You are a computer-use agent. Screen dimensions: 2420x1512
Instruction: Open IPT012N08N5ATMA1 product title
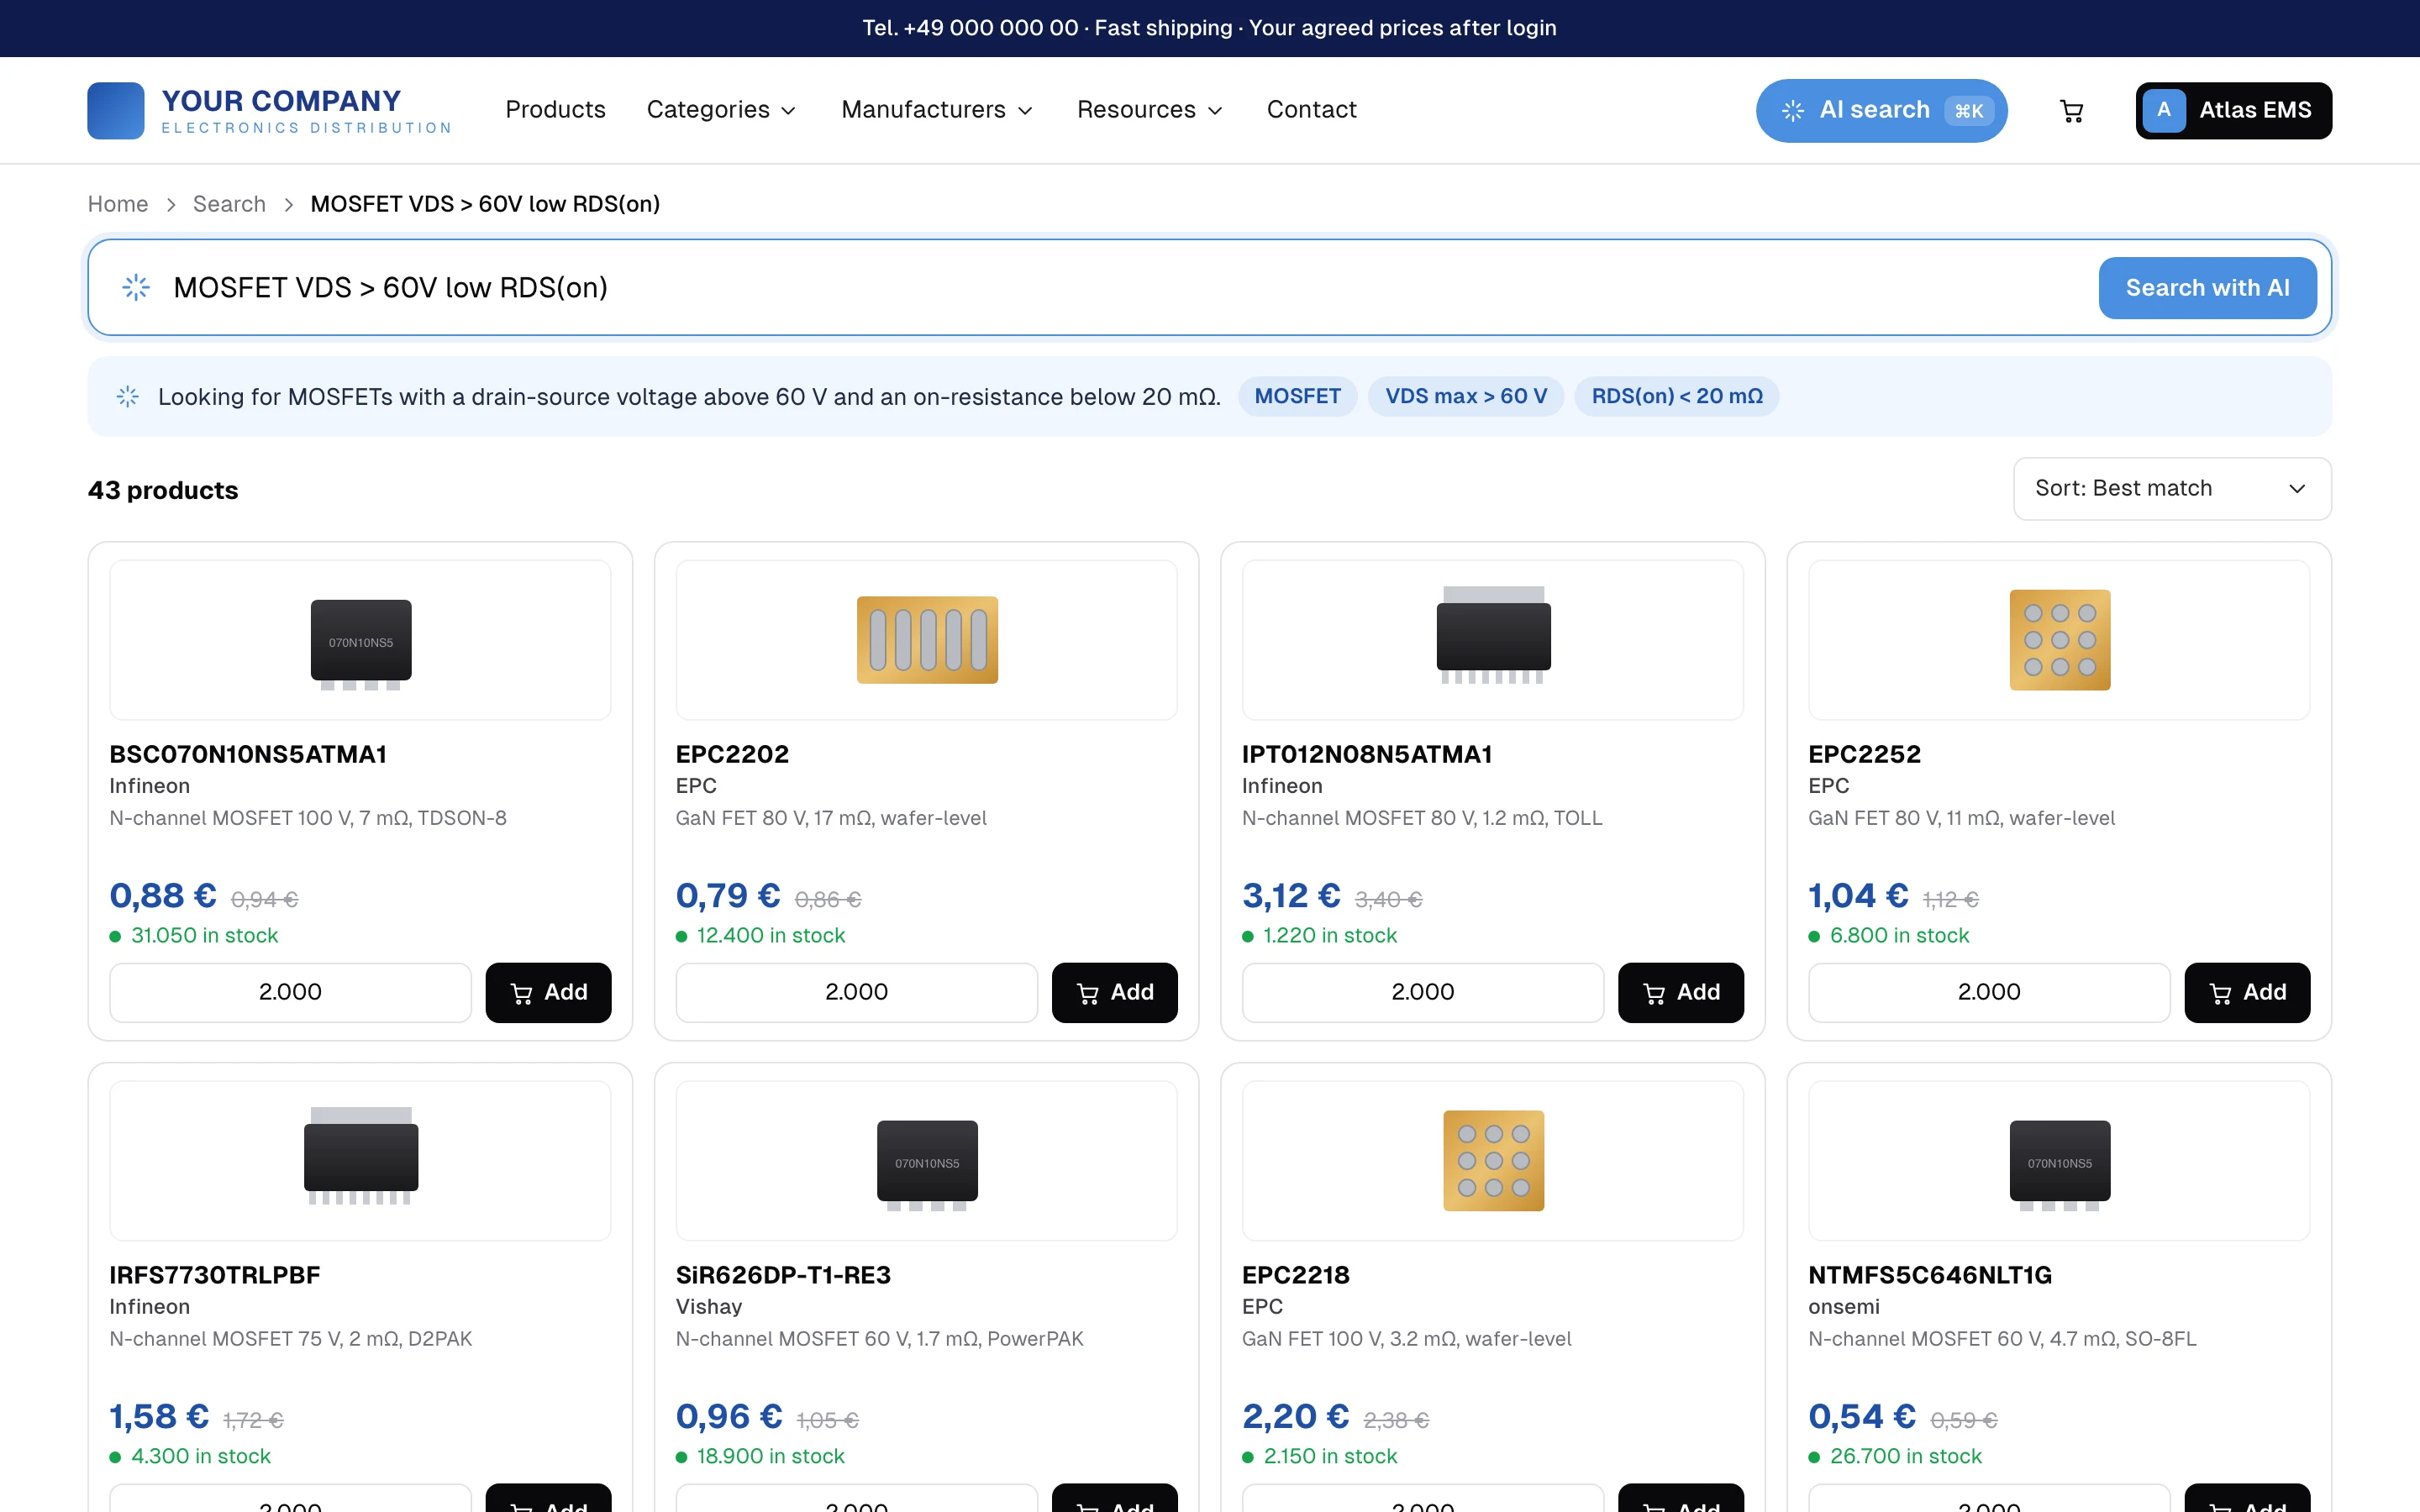pos(1367,754)
